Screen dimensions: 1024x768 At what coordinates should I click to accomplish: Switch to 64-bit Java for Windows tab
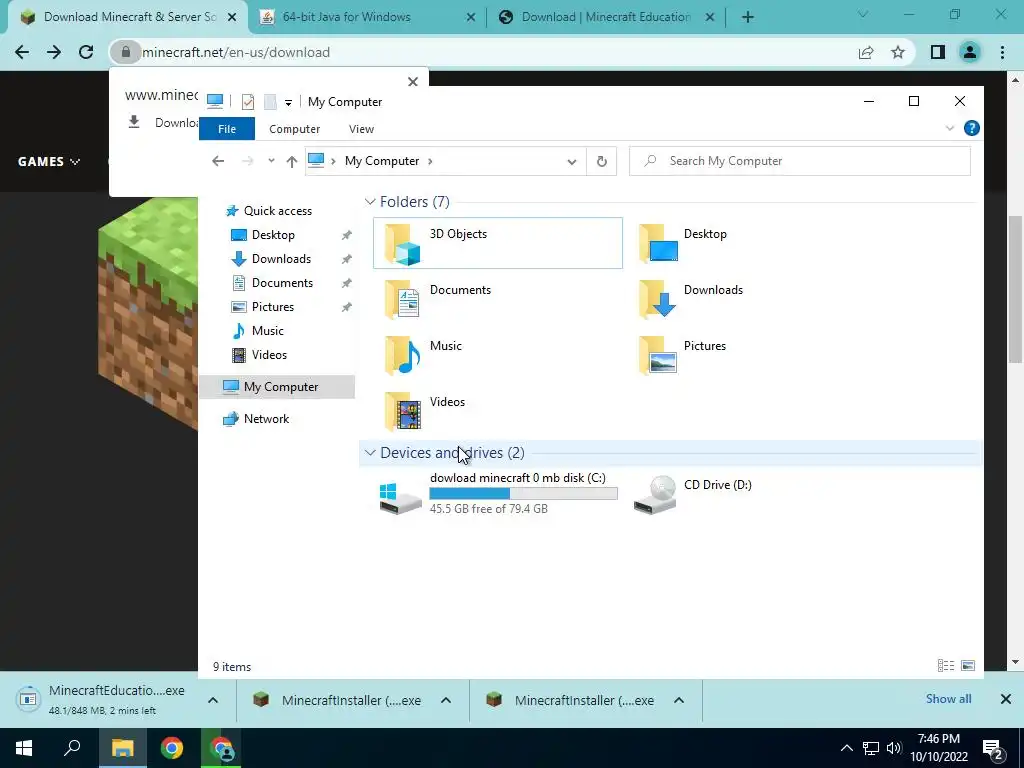click(x=367, y=17)
